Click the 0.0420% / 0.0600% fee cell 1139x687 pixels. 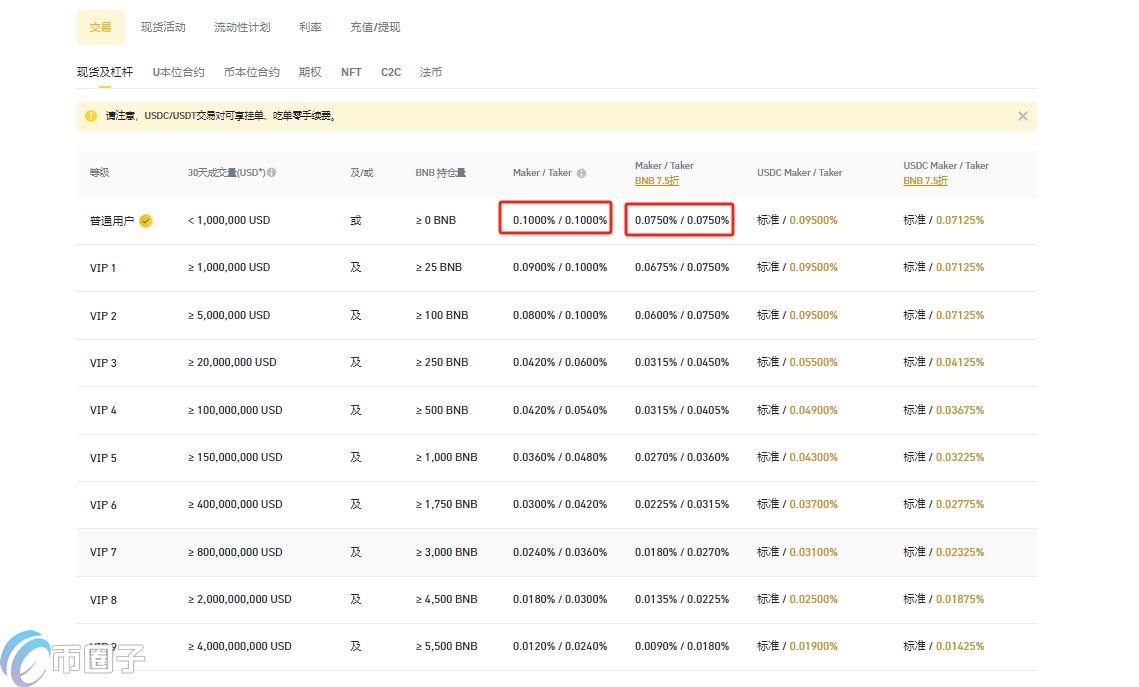click(560, 362)
